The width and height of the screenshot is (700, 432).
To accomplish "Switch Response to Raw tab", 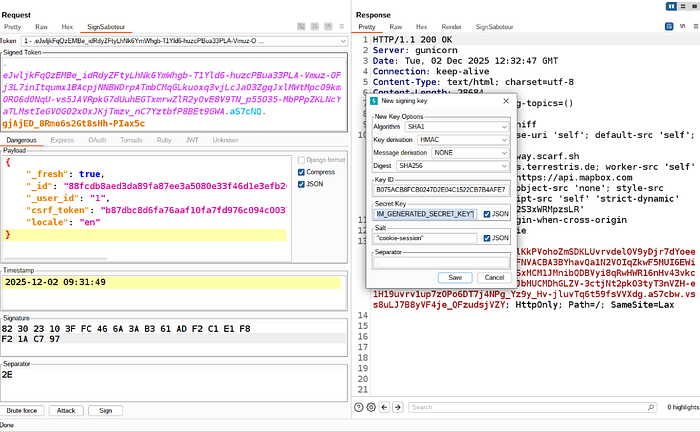I will coord(396,27).
